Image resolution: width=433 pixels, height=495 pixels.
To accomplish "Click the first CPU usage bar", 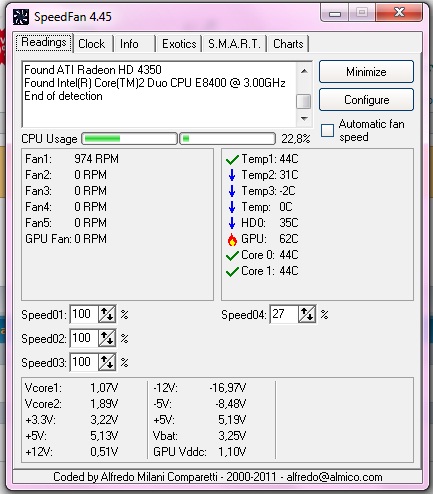I will coord(129,139).
